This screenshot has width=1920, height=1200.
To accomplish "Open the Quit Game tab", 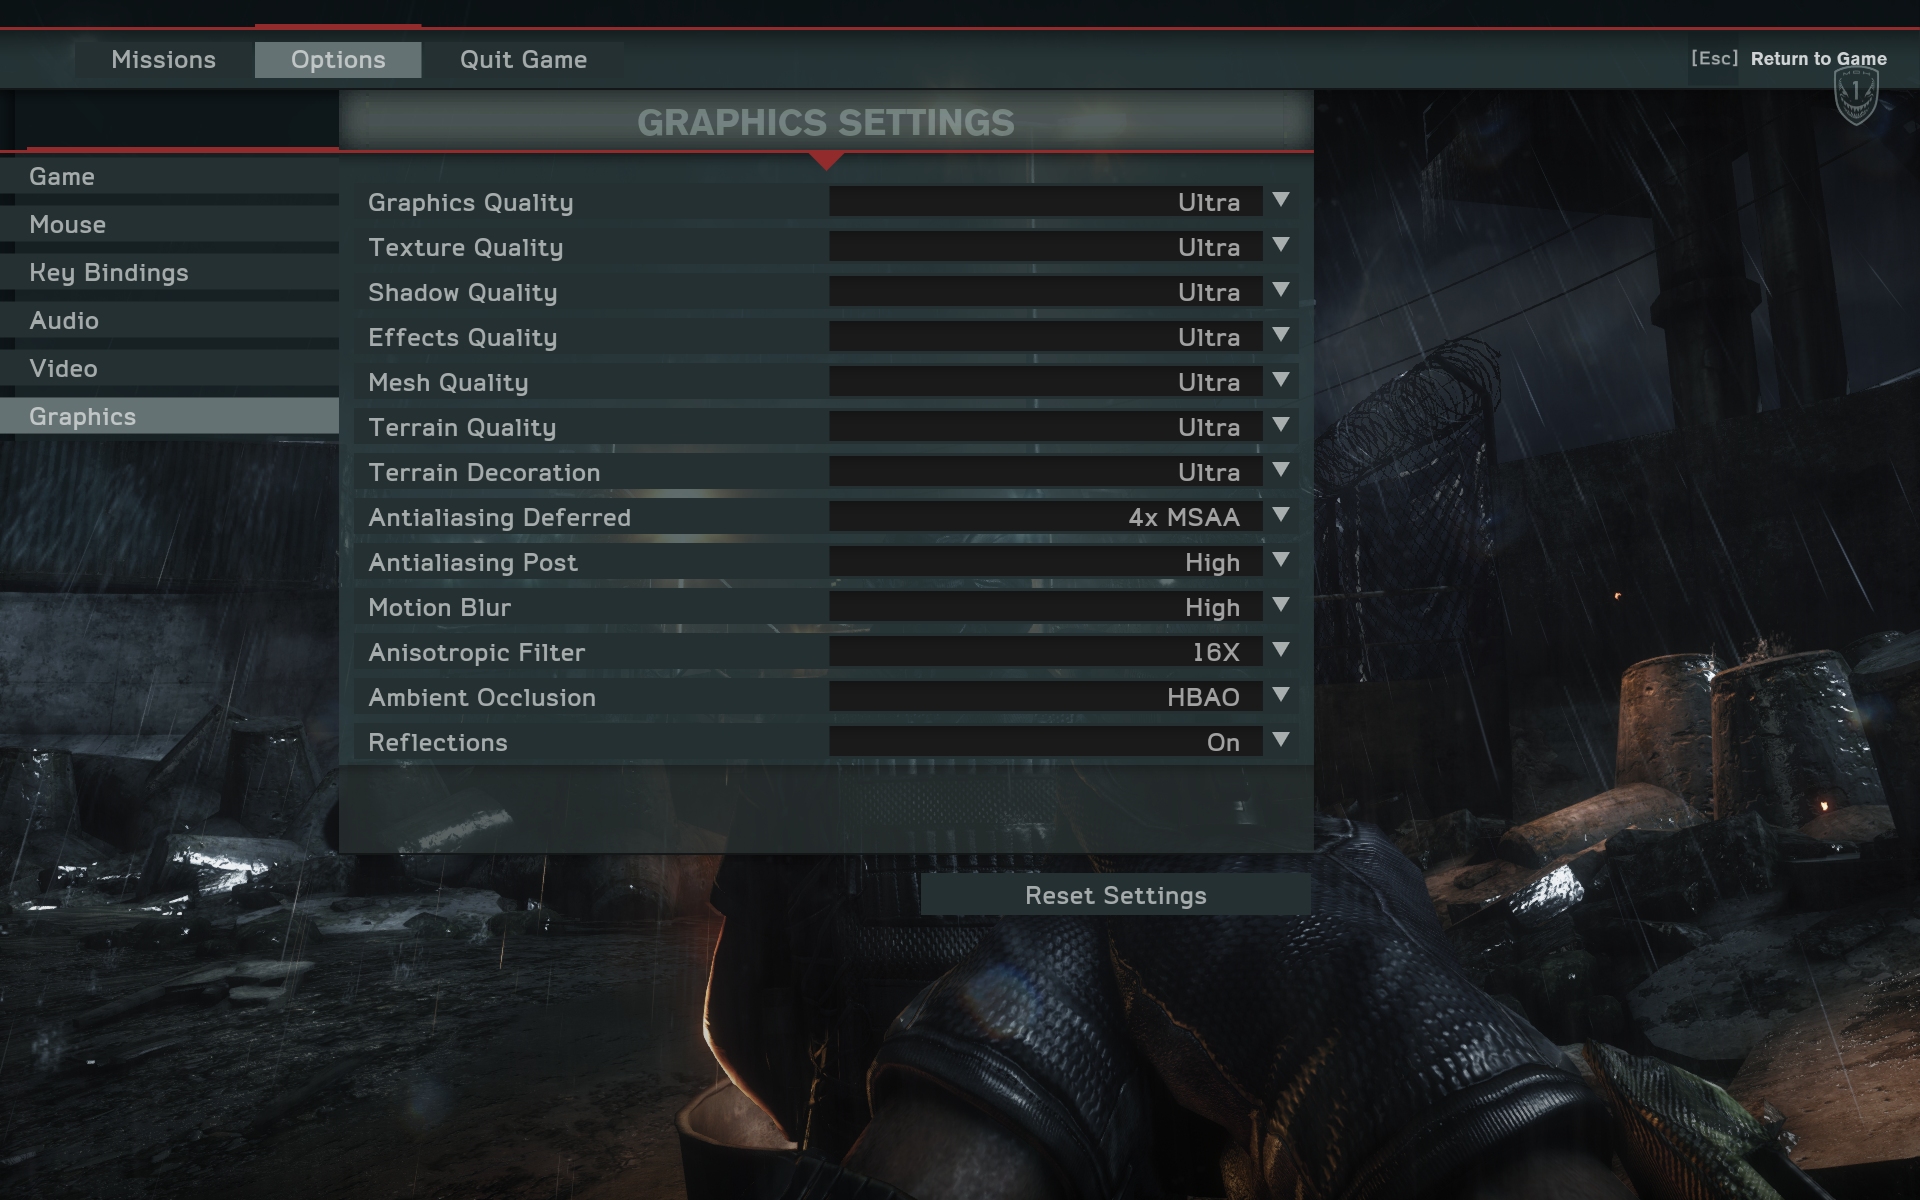I will tap(523, 60).
